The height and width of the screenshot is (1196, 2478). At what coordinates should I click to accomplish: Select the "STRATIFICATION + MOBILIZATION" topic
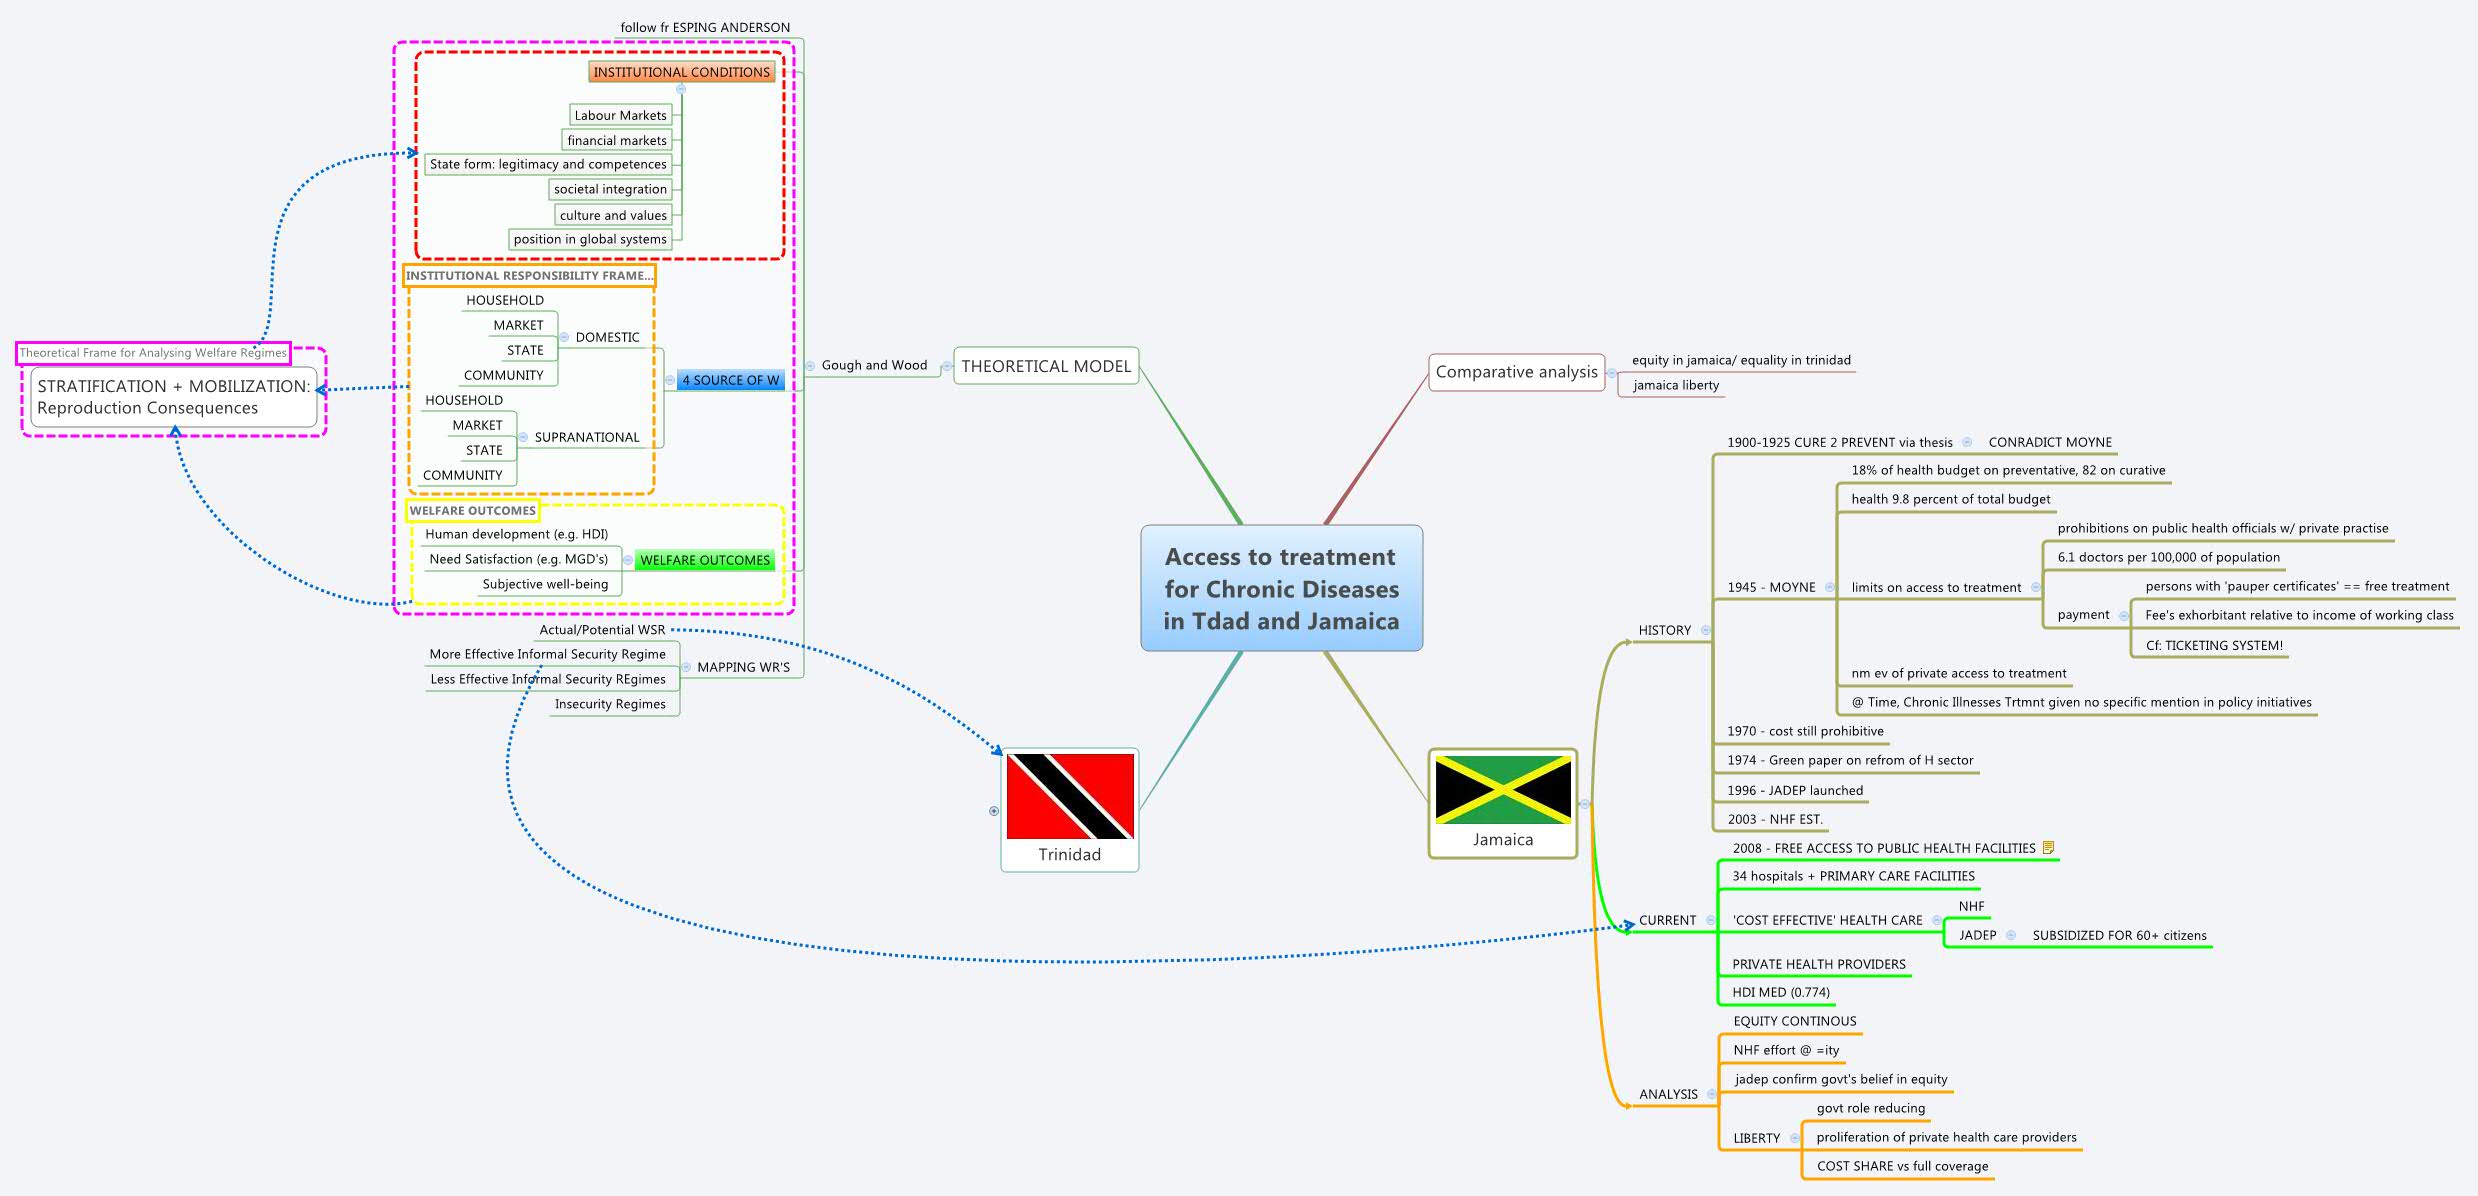coord(172,397)
